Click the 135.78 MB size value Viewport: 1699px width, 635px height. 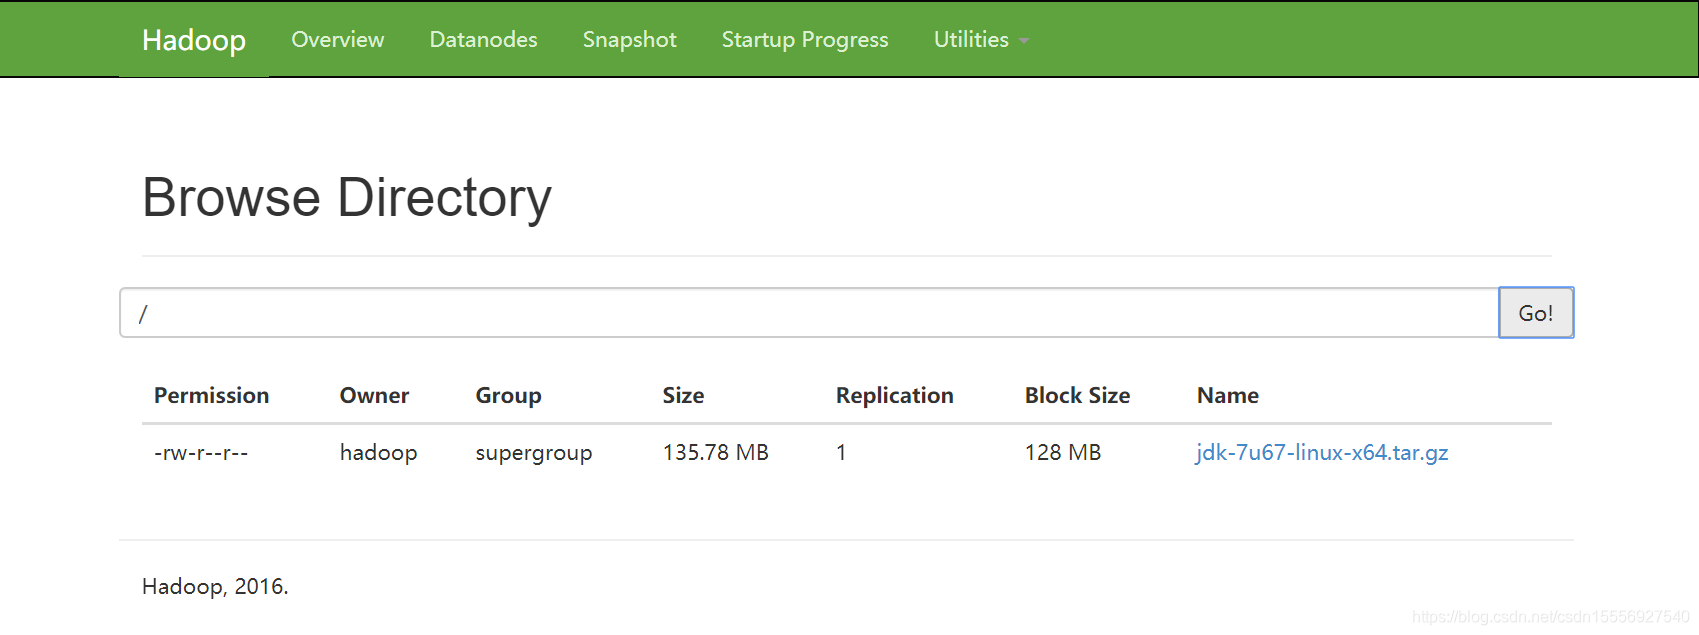715,453
